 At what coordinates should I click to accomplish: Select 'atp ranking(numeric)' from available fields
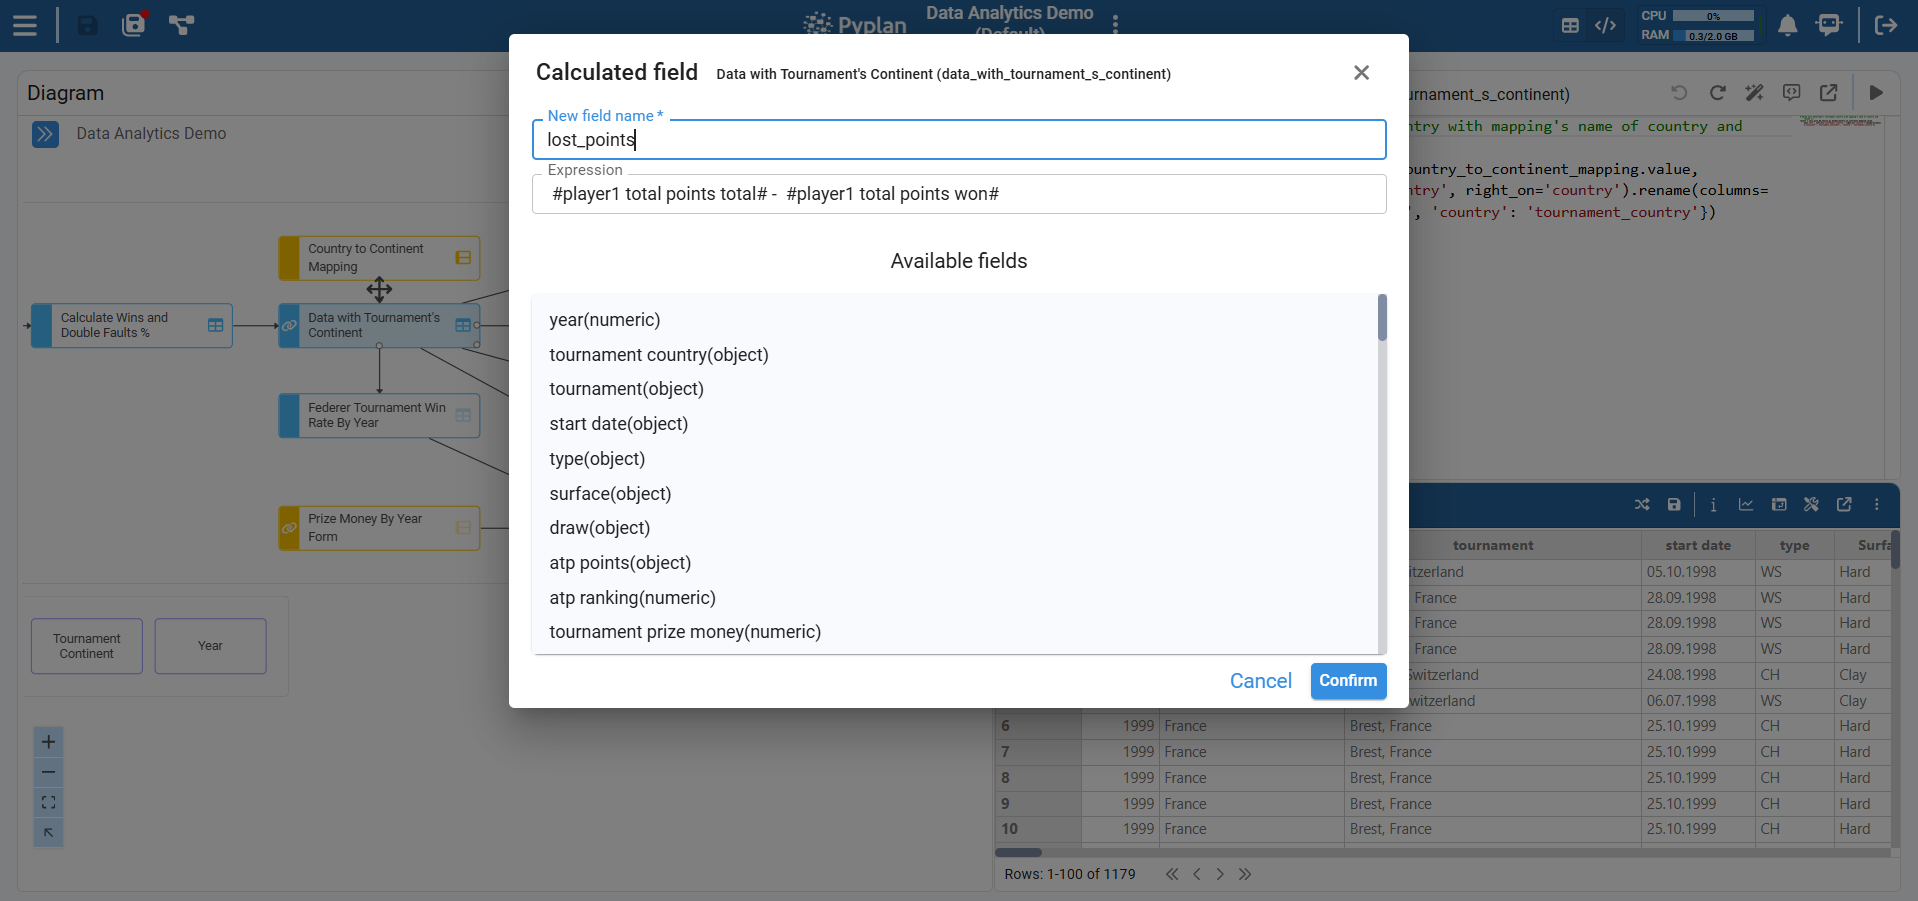632,598
